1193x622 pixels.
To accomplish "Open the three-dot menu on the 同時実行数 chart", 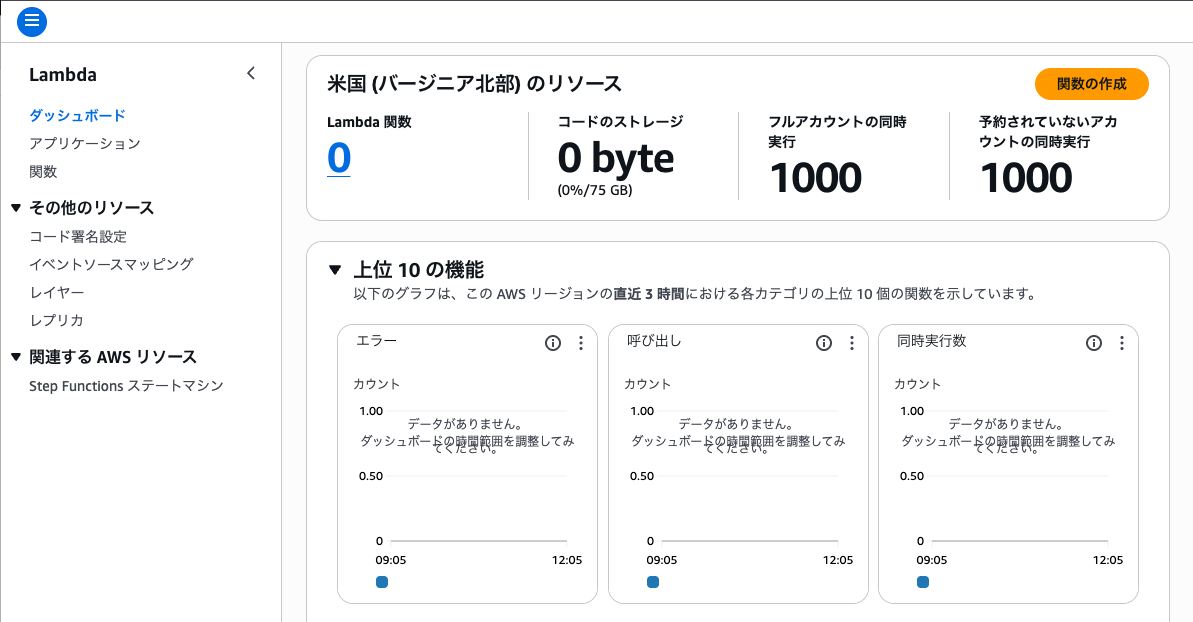I will [1121, 342].
